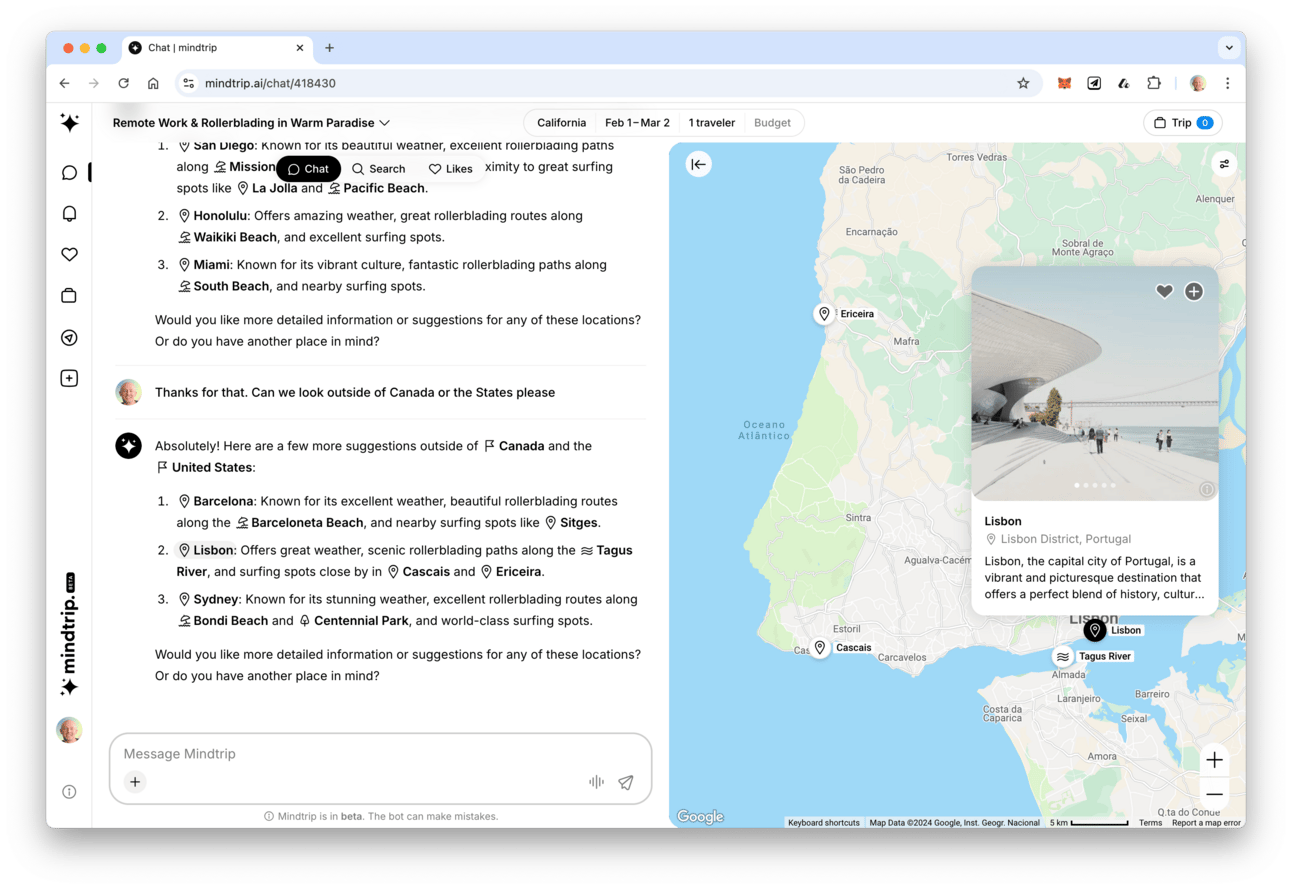Open map filter settings icon
Image resolution: width=1292 pixels, height=889 pixels.
click(1224, 164)
